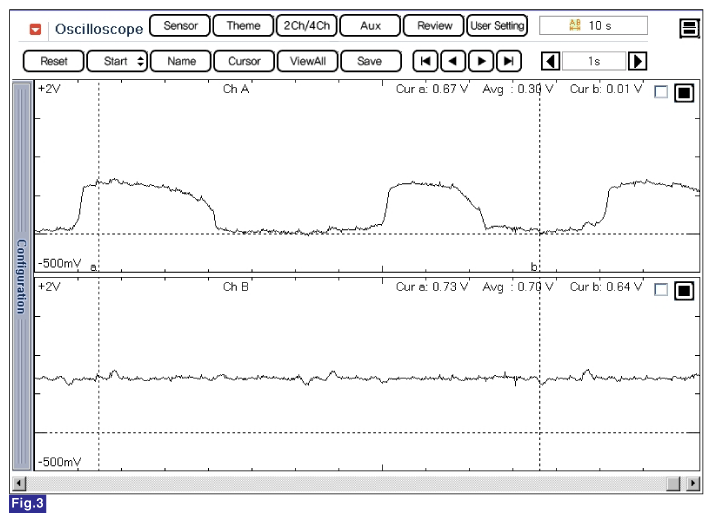Expand the vertical Configuration side panel
Viewport: 713px width, 522px height.
tap(21, 276)
